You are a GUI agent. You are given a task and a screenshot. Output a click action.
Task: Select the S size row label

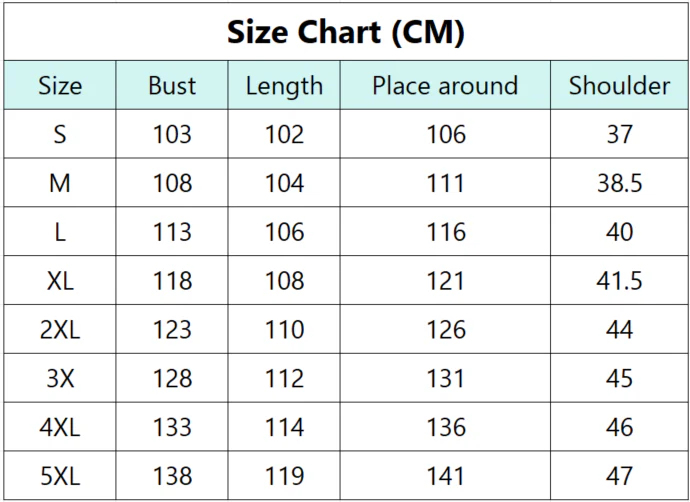coord(60,135)
